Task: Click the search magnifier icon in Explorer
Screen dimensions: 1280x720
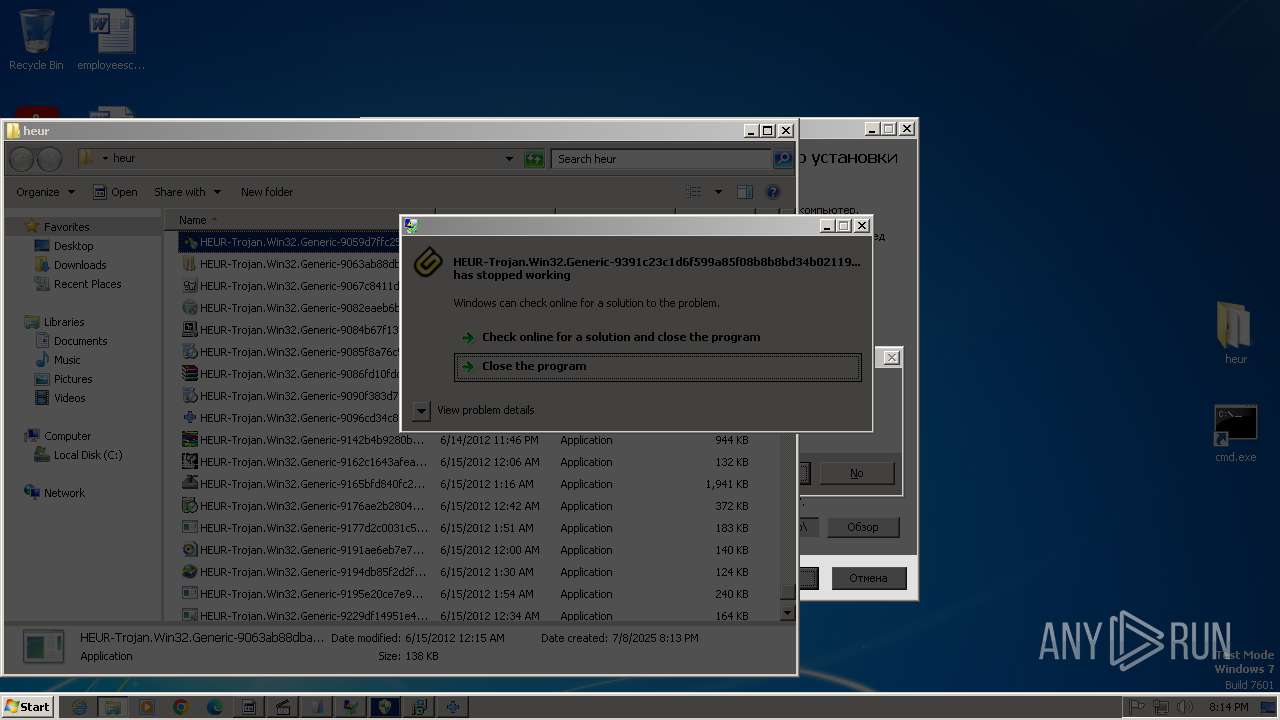Action: 783,159
